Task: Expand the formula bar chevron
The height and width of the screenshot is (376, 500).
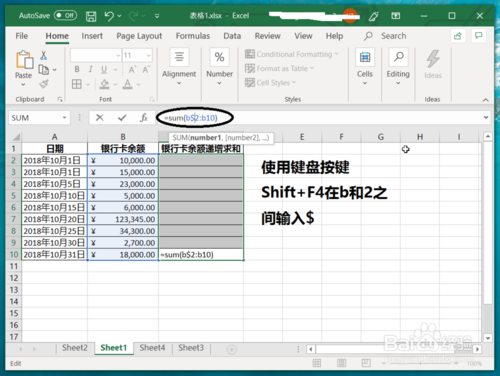Action: (486, 117)
